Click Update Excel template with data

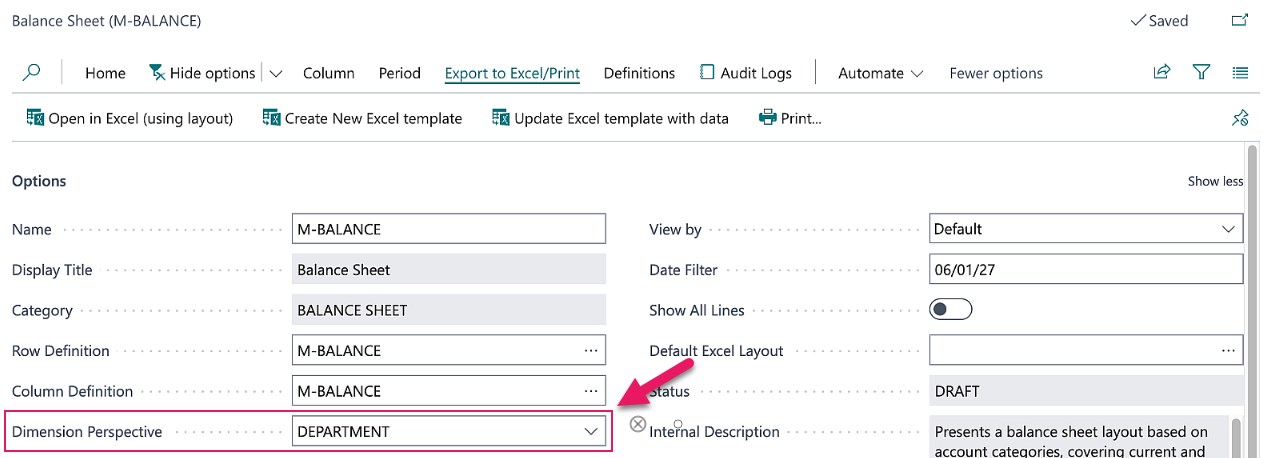click(610, 118)
